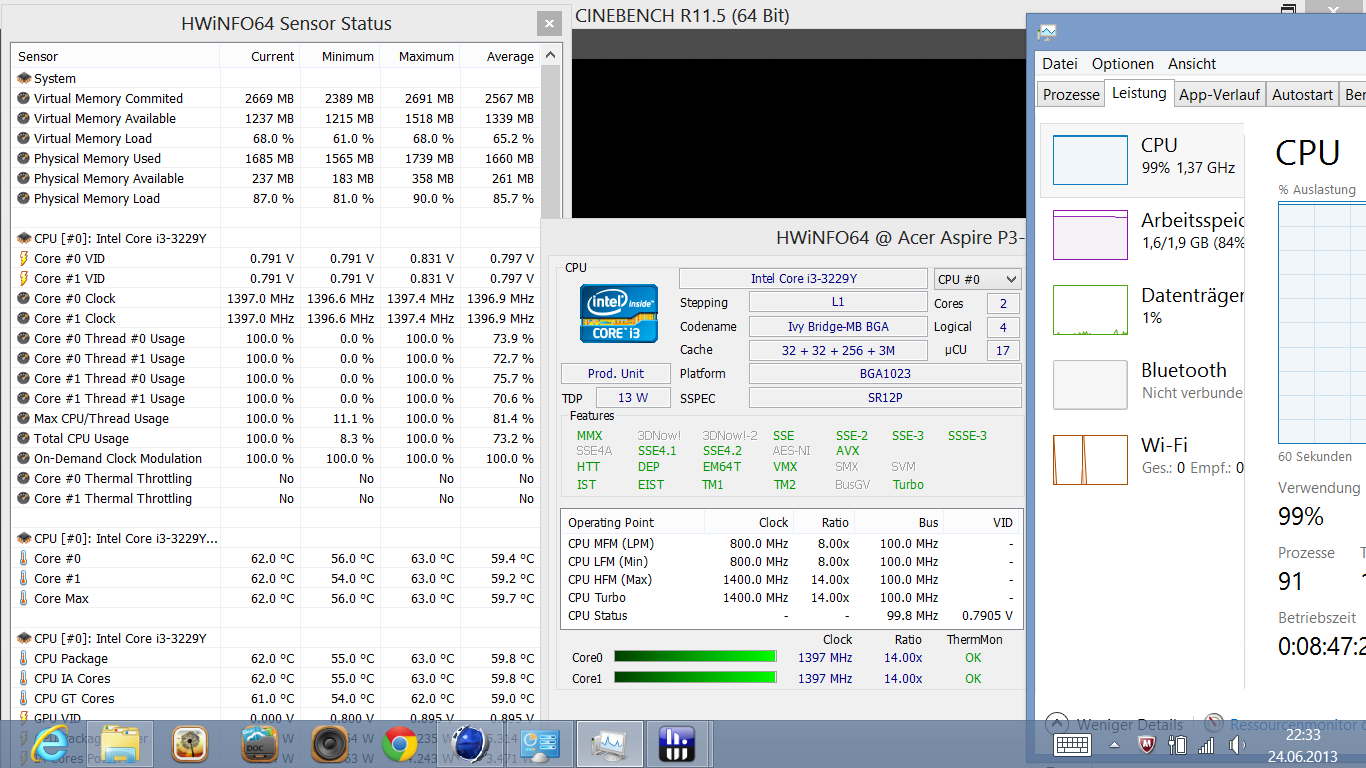Open Datei menu in Task Manager

[x=1060, y=63]
